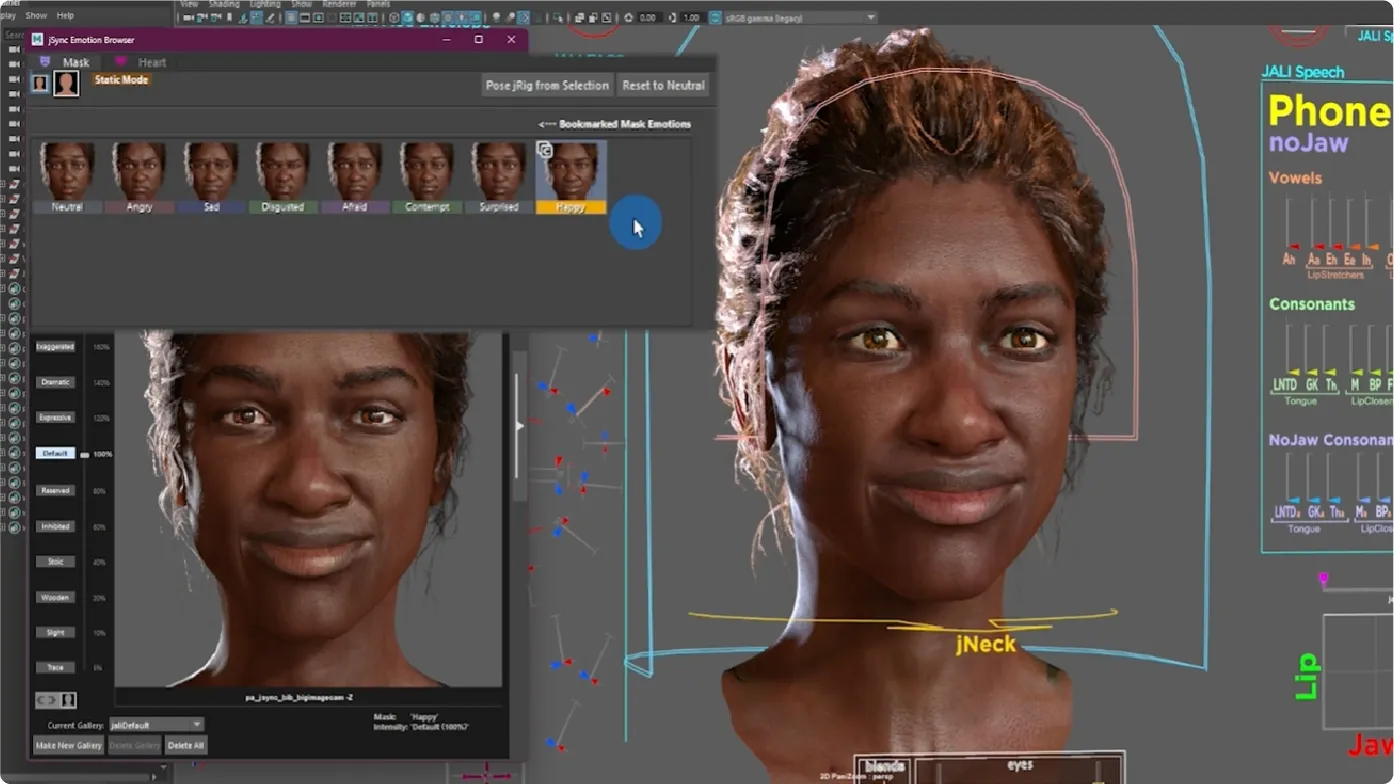Click the sRGB gamma color management icon
The height and width of the screenshot is (784, 1394).
tap(715, 17)
